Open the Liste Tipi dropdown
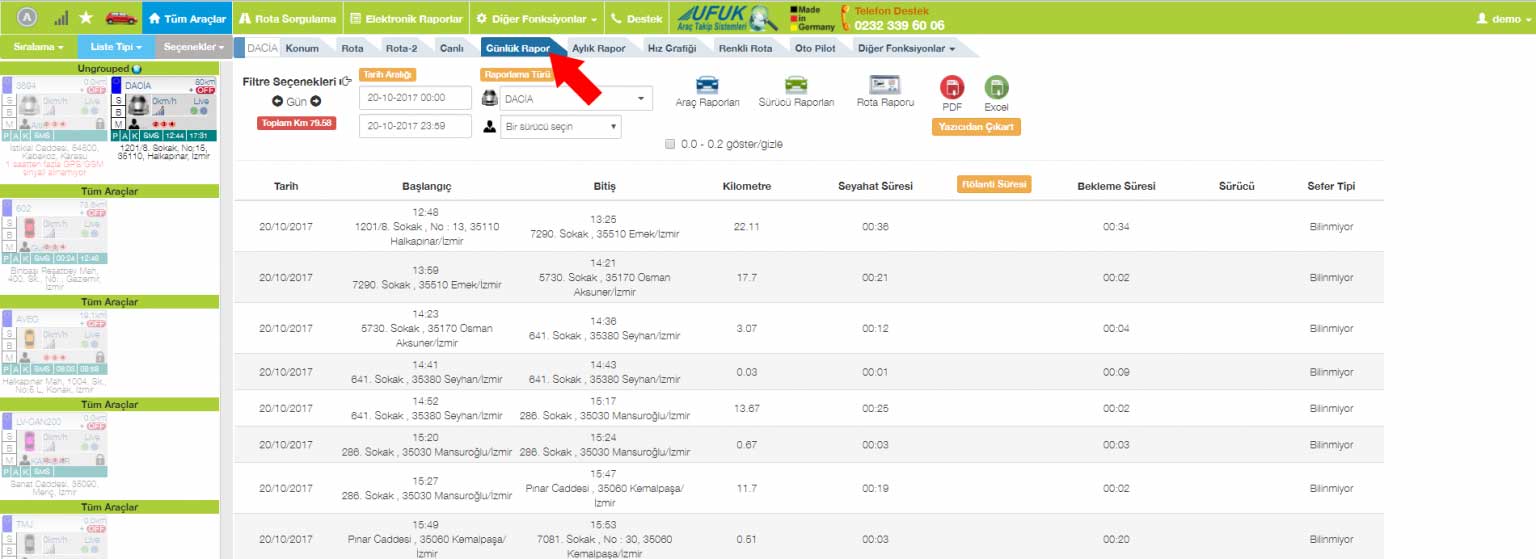The height and width of the screenshot is (559, 1536). tap(116, 47)
